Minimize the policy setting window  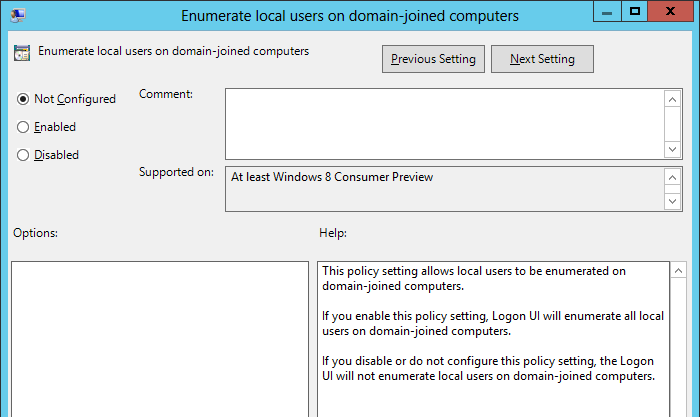coord(606,13)
